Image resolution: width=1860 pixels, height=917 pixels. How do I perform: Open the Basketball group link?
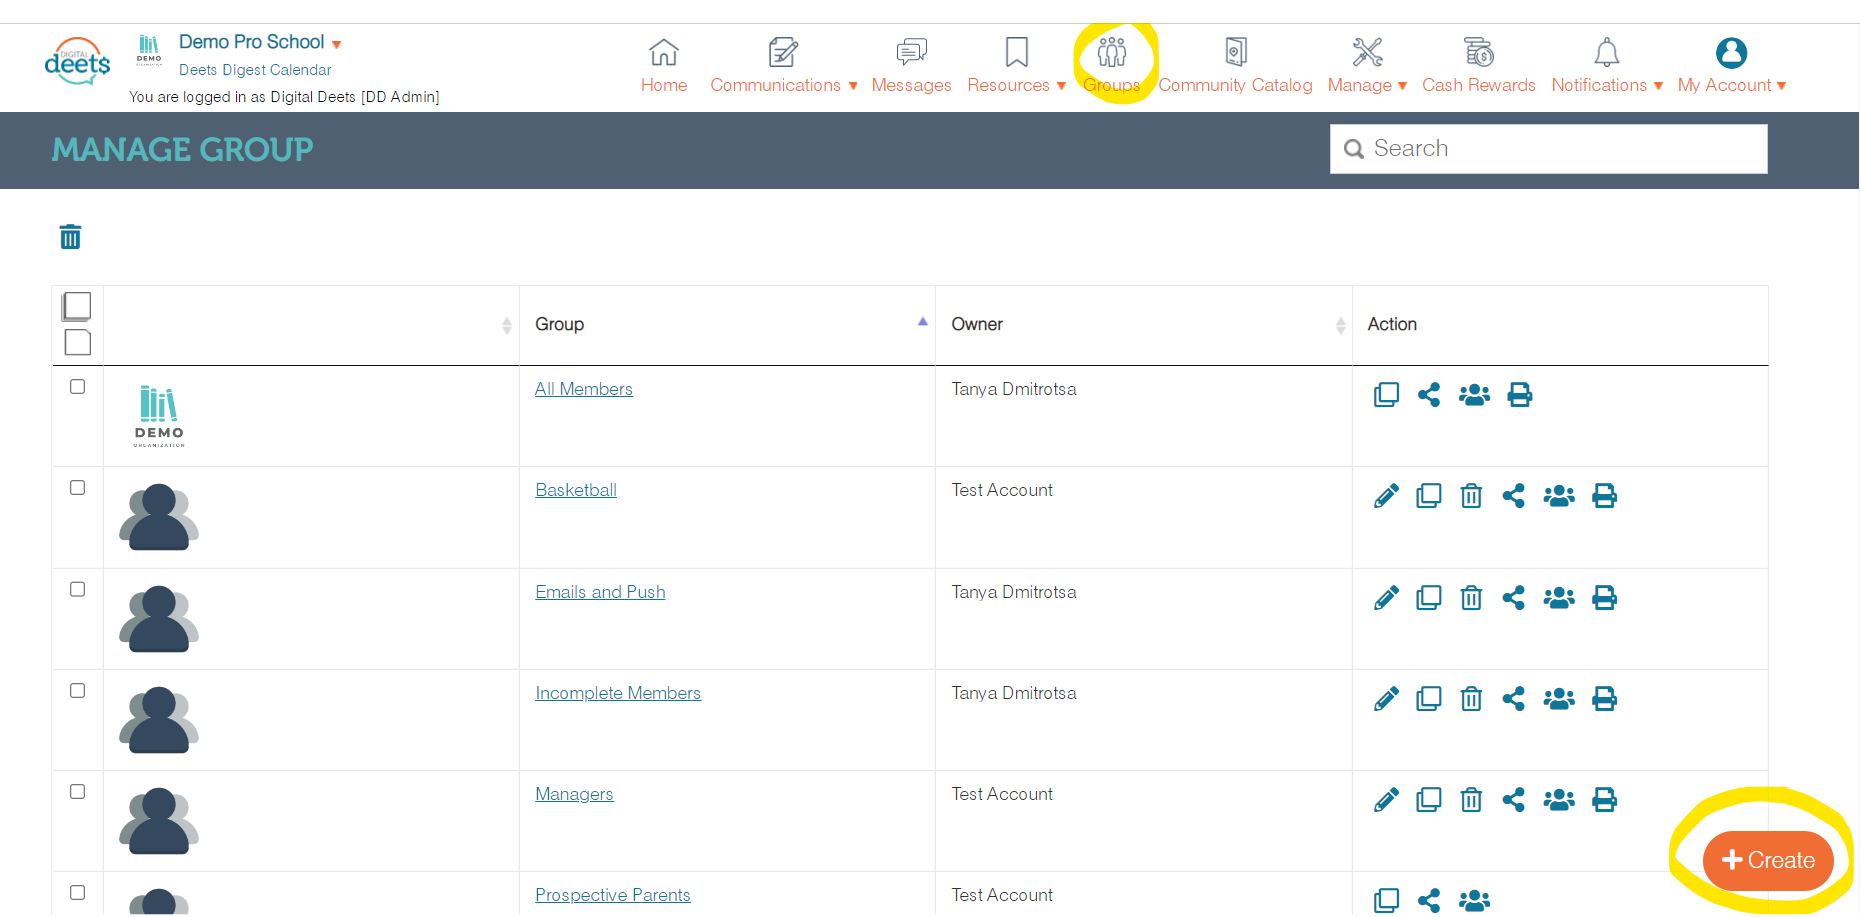(576, 490)
